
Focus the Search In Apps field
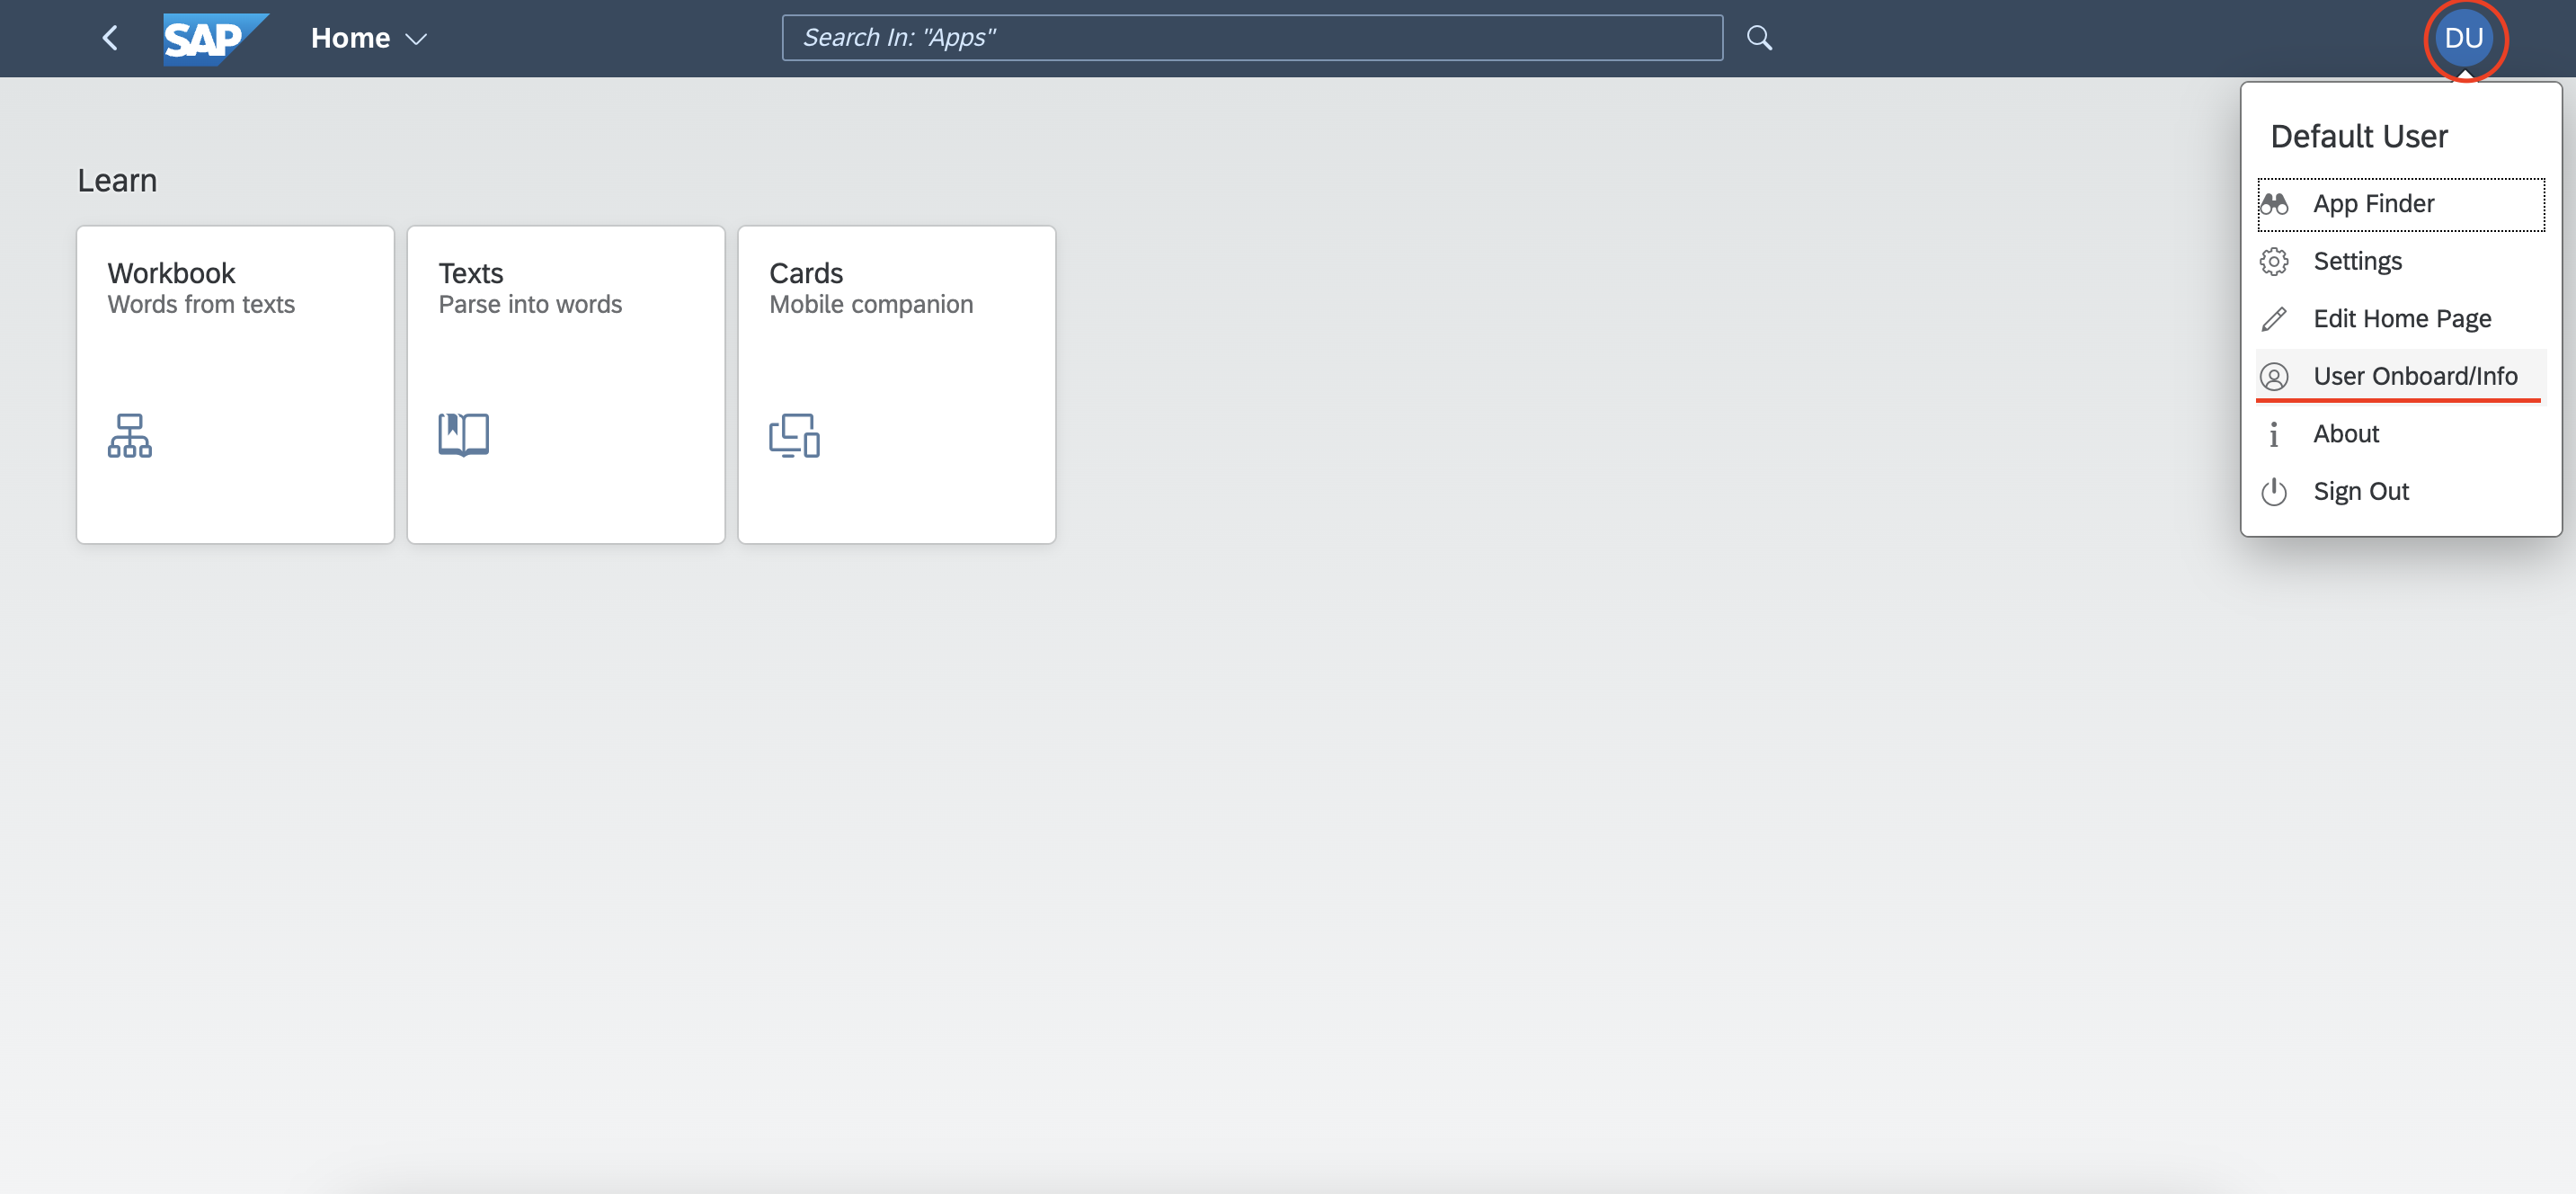point(1252,38)
